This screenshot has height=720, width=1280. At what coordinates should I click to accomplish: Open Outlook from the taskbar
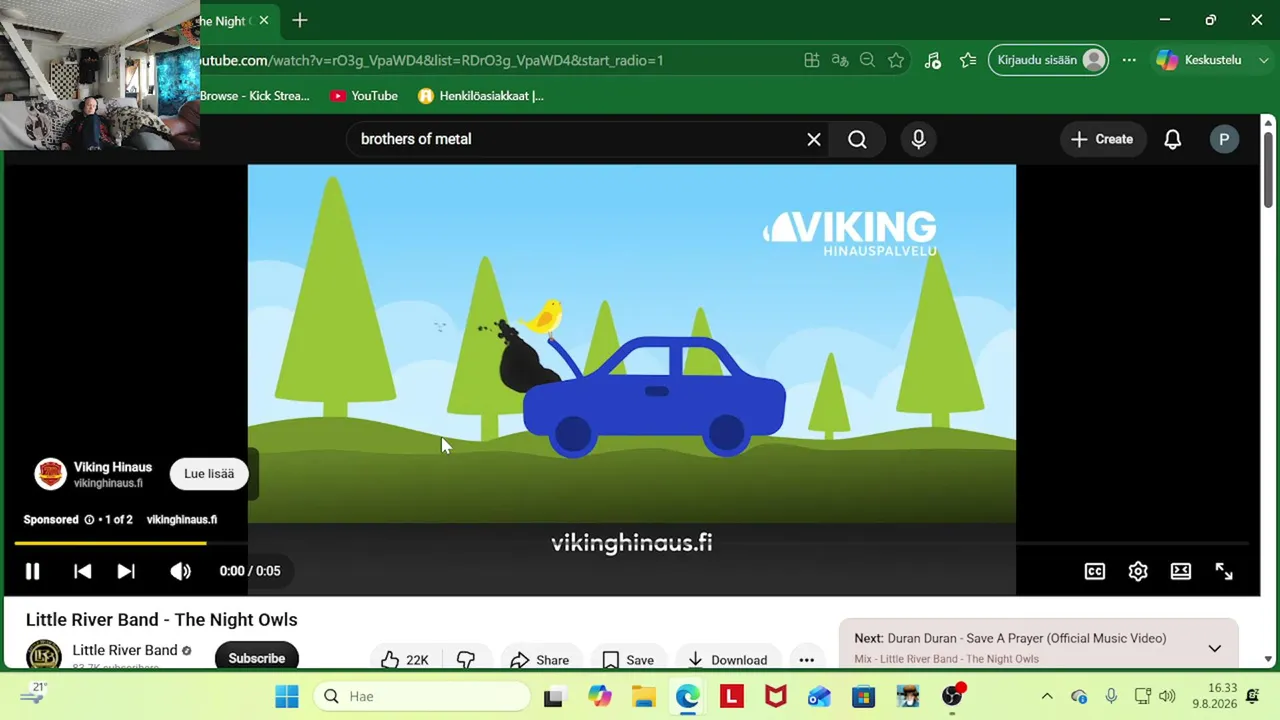click(819, 696)
